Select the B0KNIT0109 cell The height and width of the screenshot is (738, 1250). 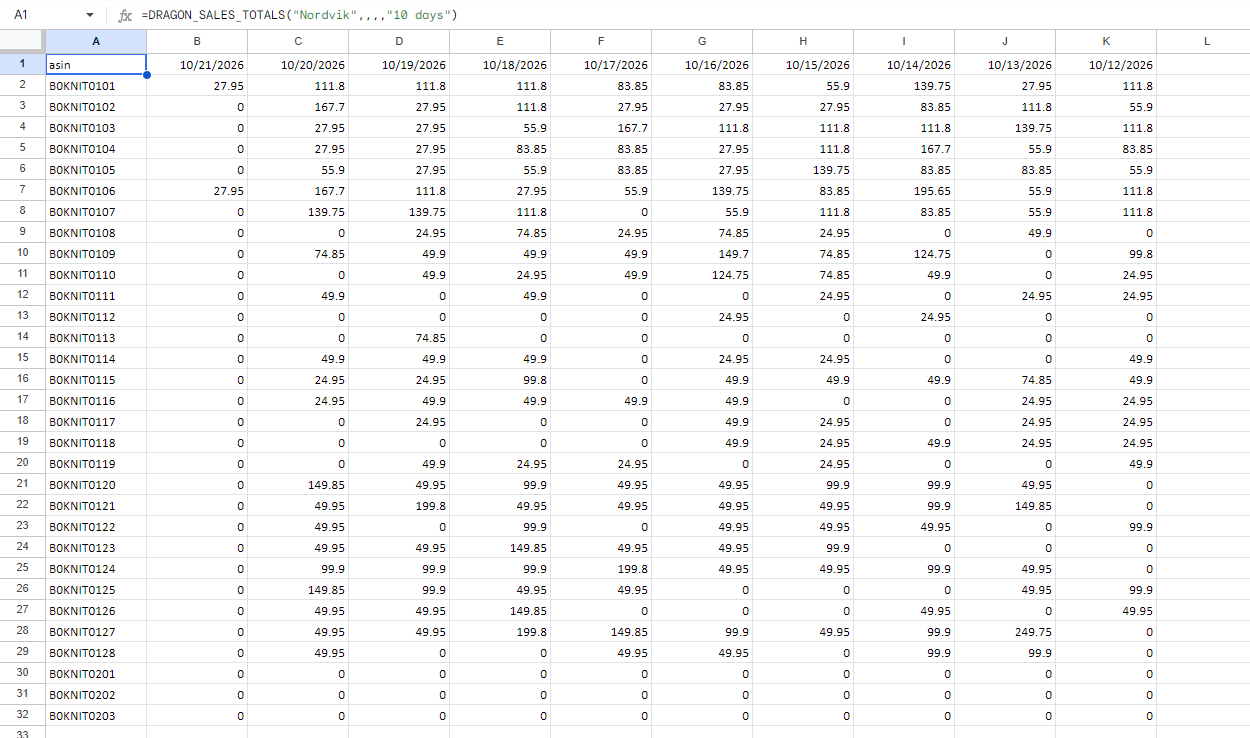coord(96,253)
